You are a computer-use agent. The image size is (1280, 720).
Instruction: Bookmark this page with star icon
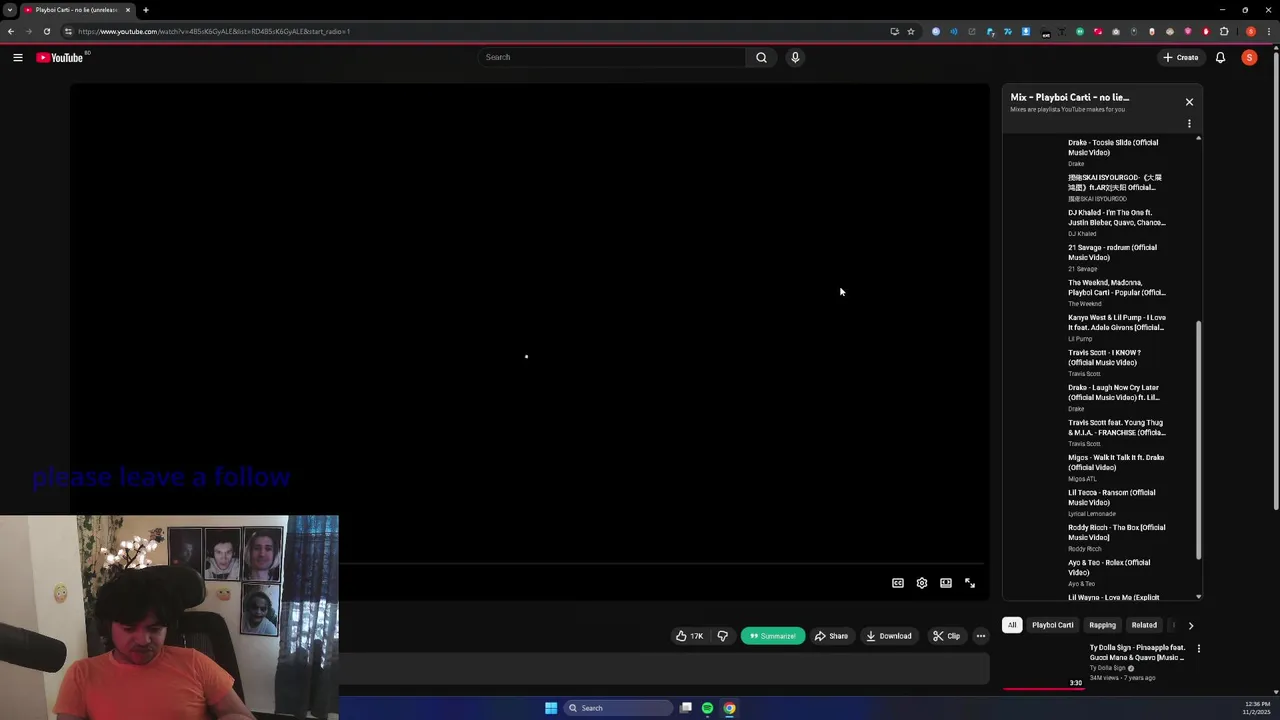911,31
